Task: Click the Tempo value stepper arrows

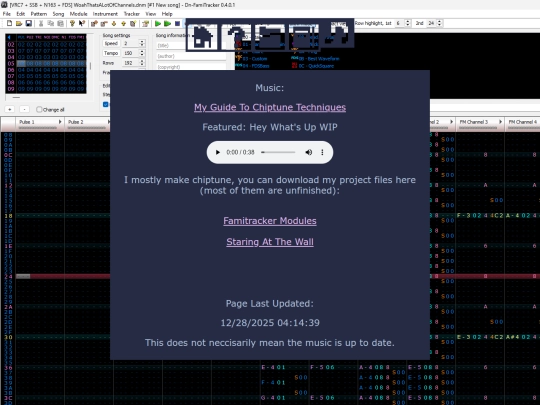Action: tap(142, 53)
